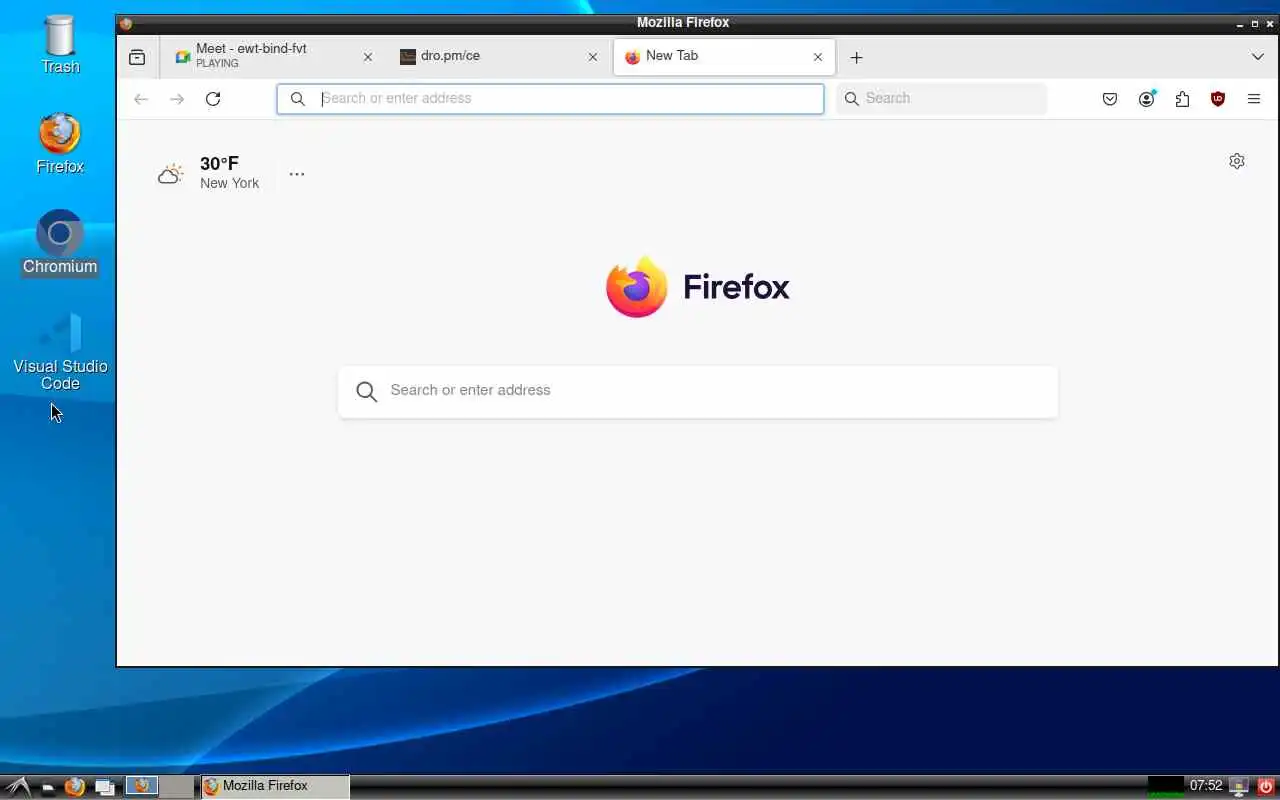Click the center page search field
Image resolution: width=1280 pixels, height=800 pixels.
(x=698, y=391)
